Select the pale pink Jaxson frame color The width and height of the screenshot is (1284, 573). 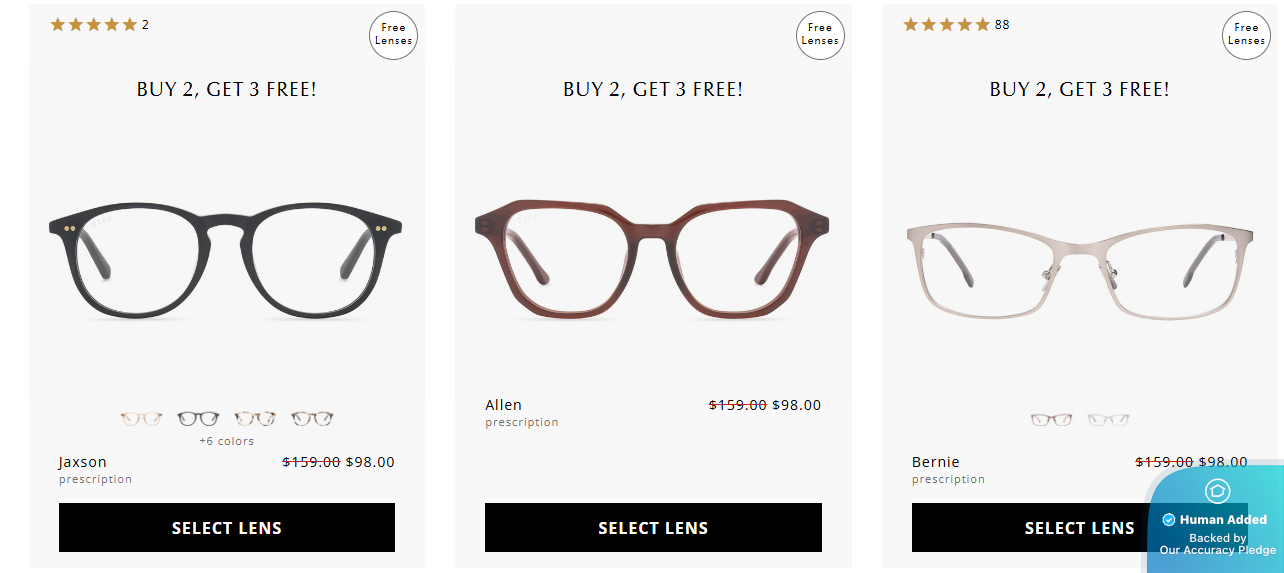tap(141, 419)
